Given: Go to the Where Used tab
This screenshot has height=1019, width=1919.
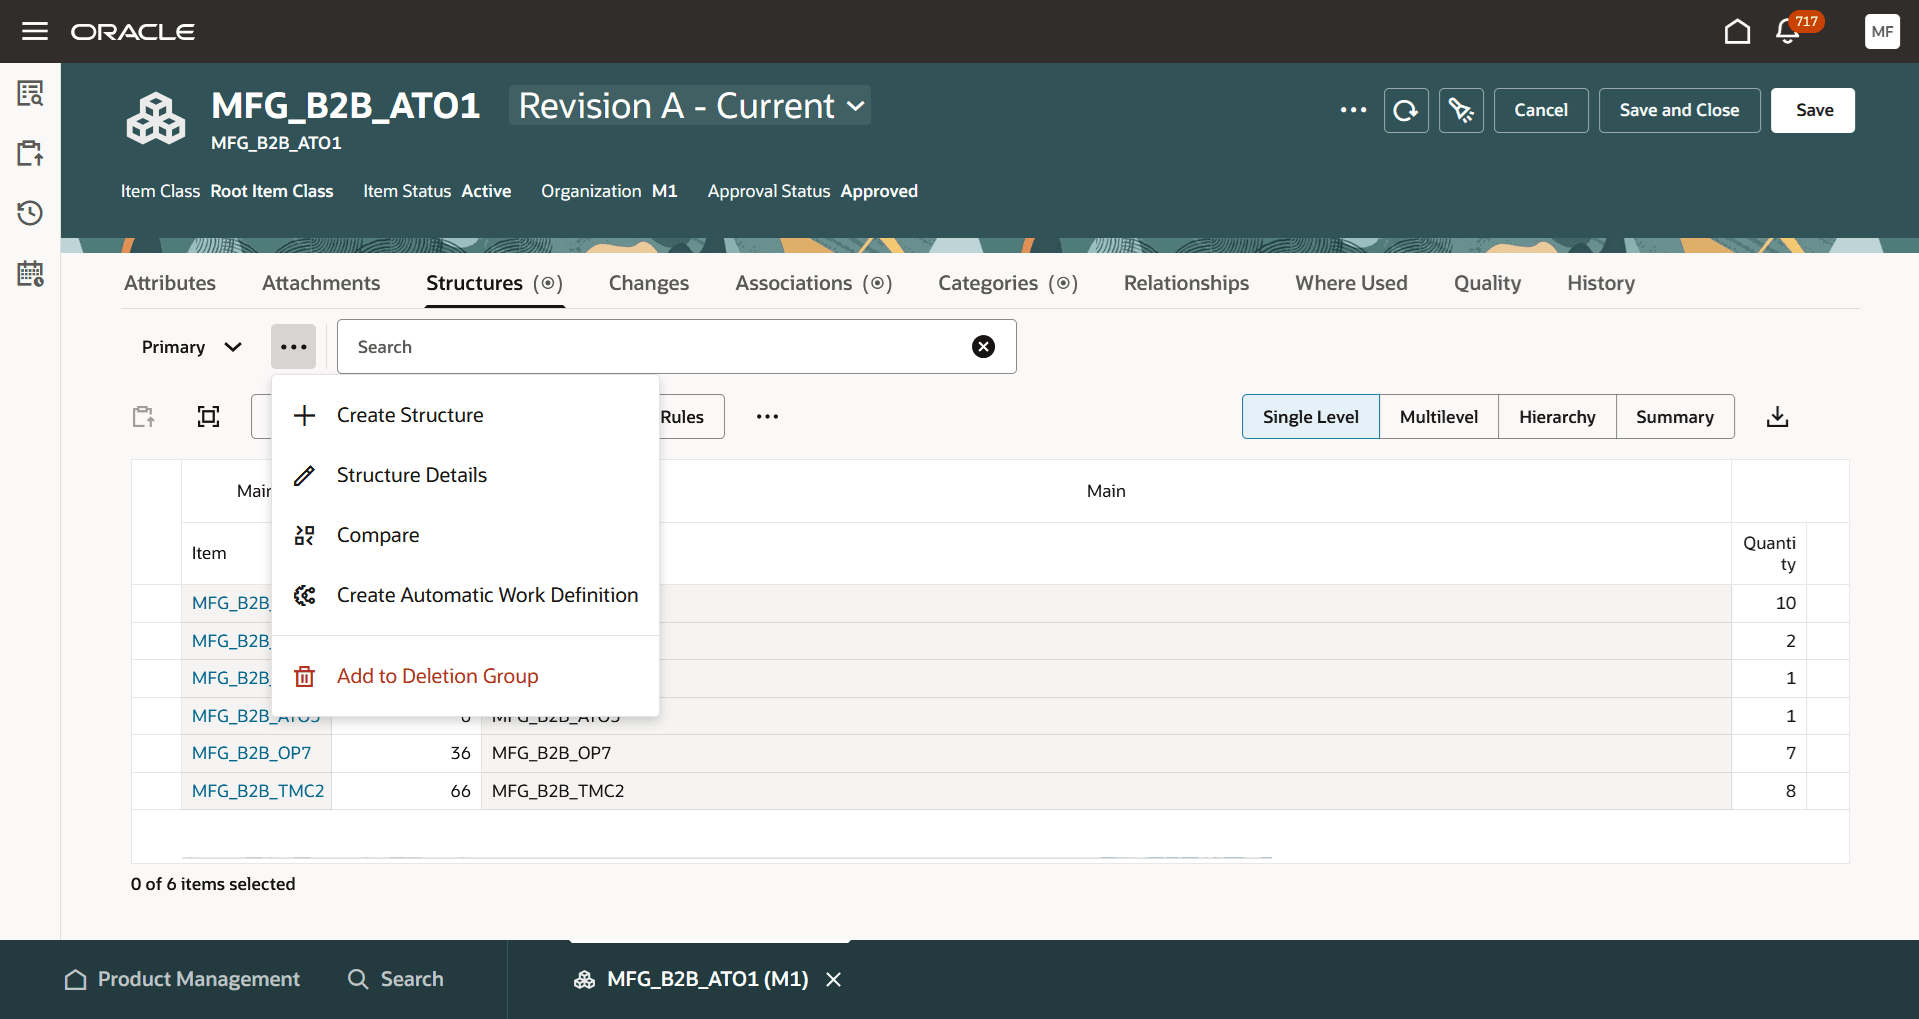Looking at the screenshot, I should [x=1351, y=283].
